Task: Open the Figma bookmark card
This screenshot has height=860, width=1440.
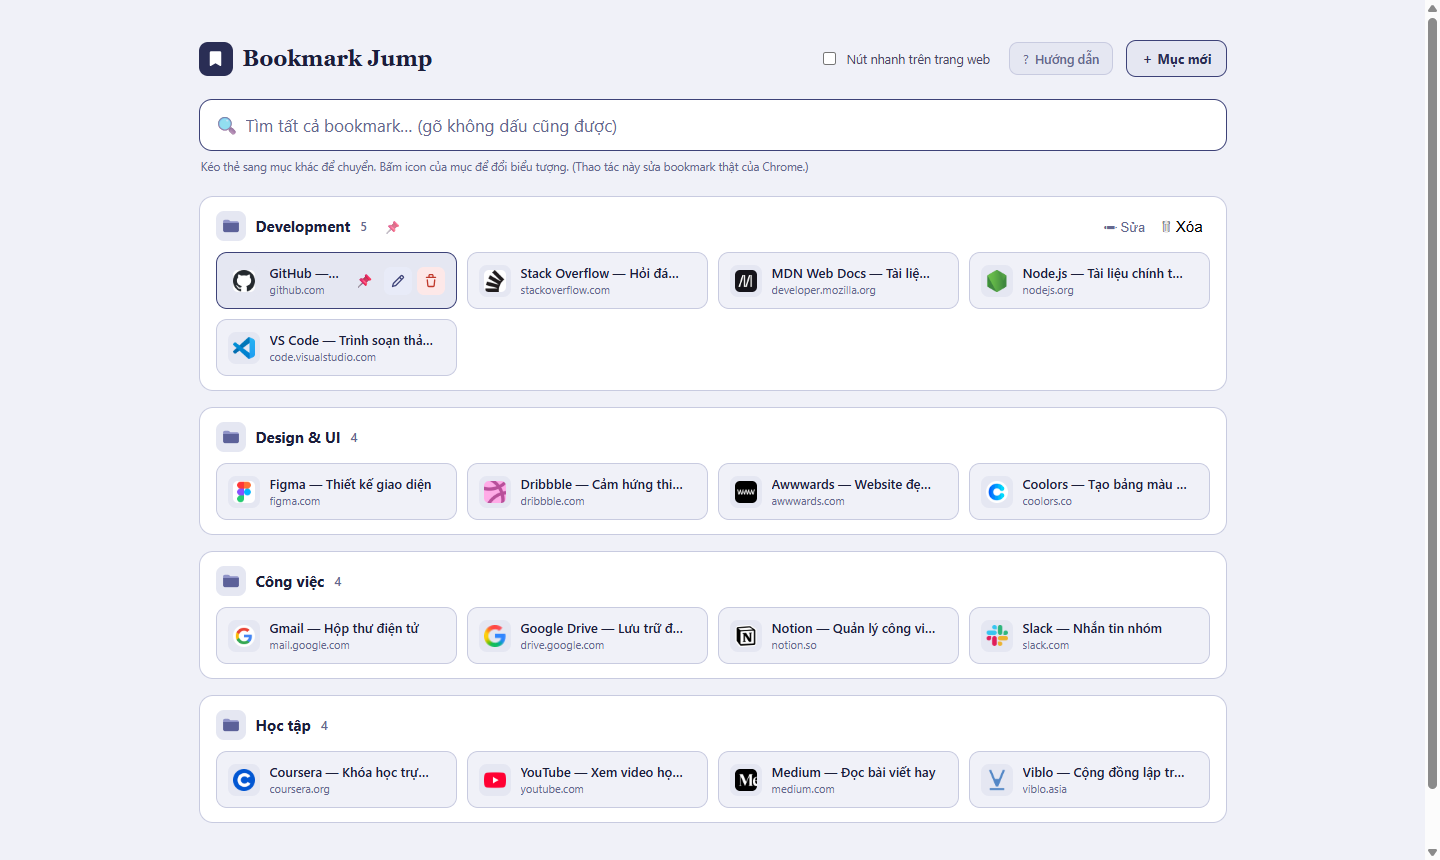Action: (336, 492)
